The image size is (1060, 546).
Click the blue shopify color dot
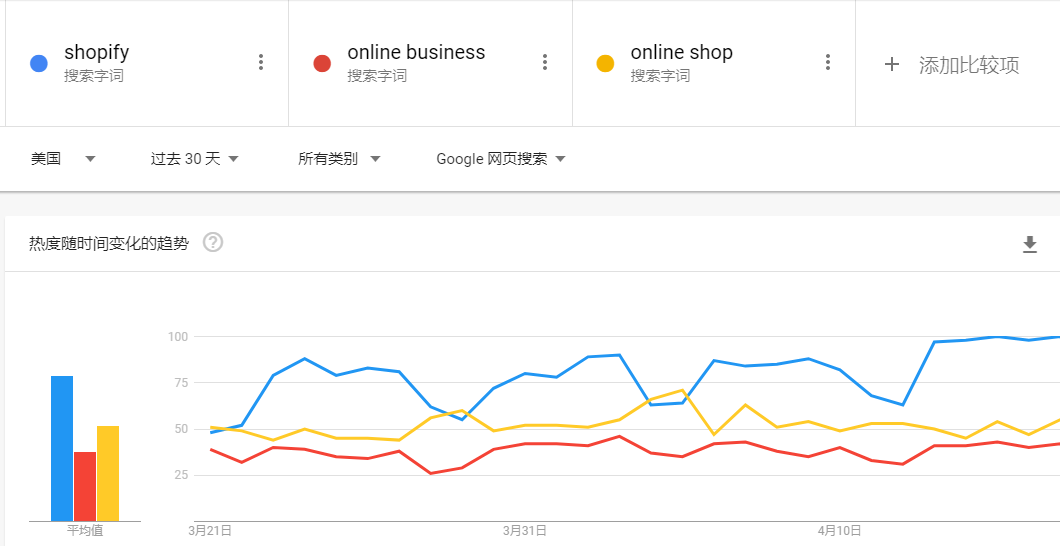(x=39, y=64)
